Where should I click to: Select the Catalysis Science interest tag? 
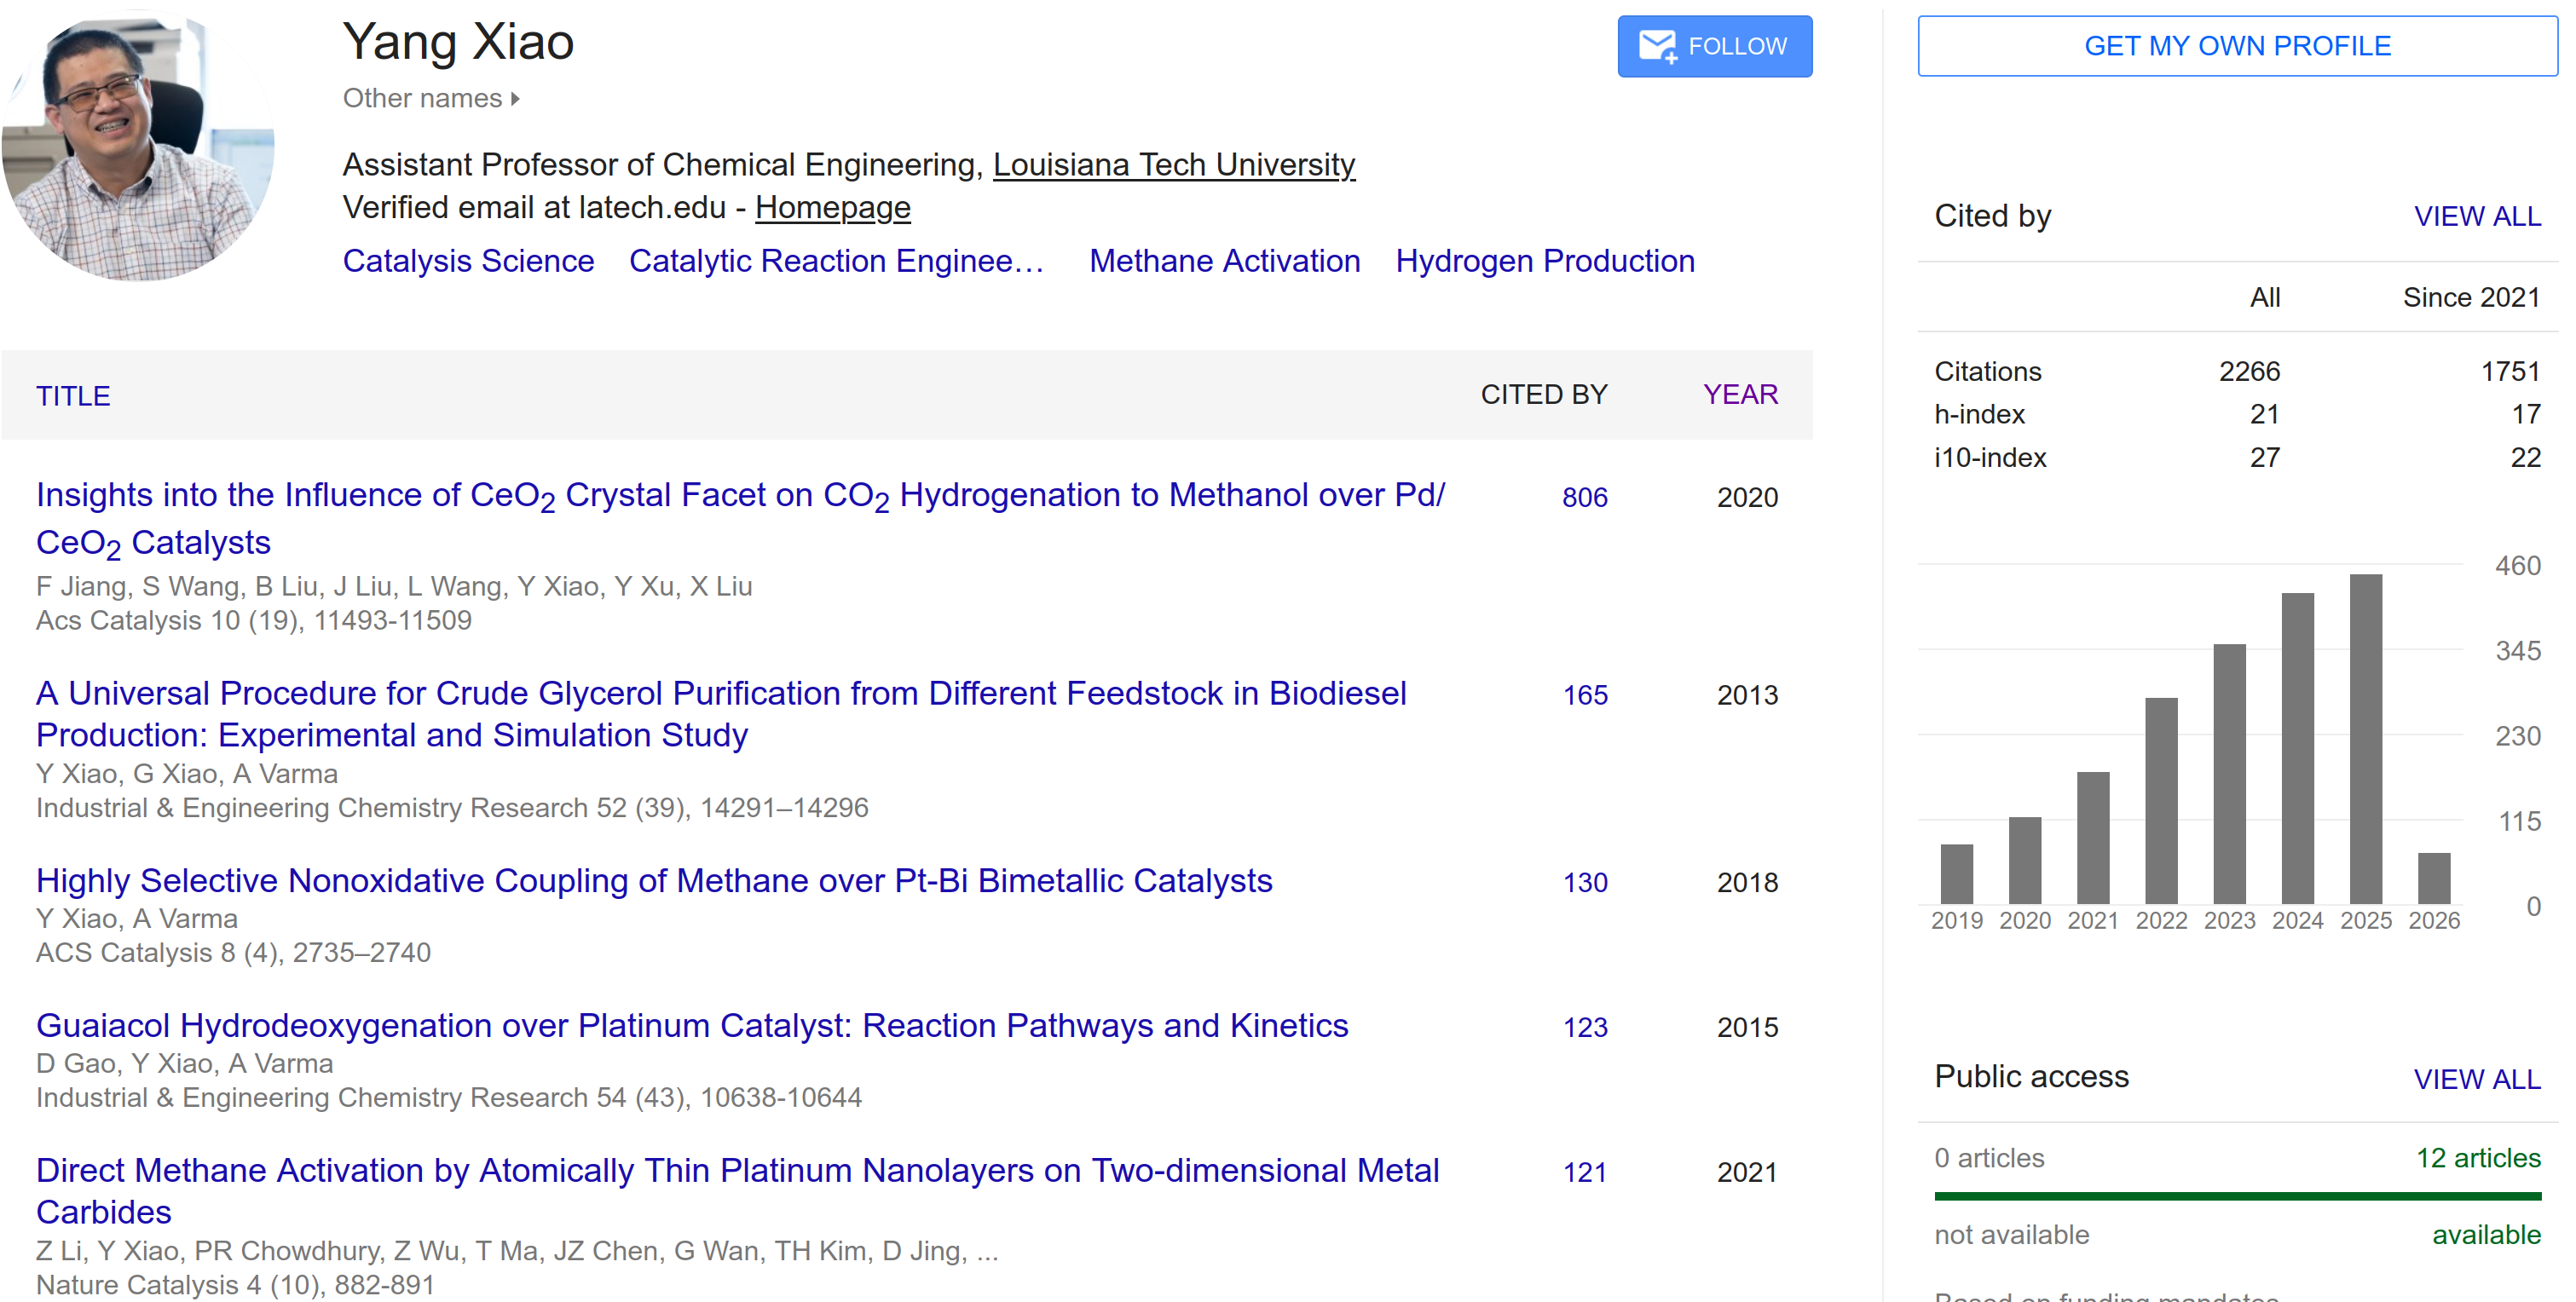tap(468, 261)
